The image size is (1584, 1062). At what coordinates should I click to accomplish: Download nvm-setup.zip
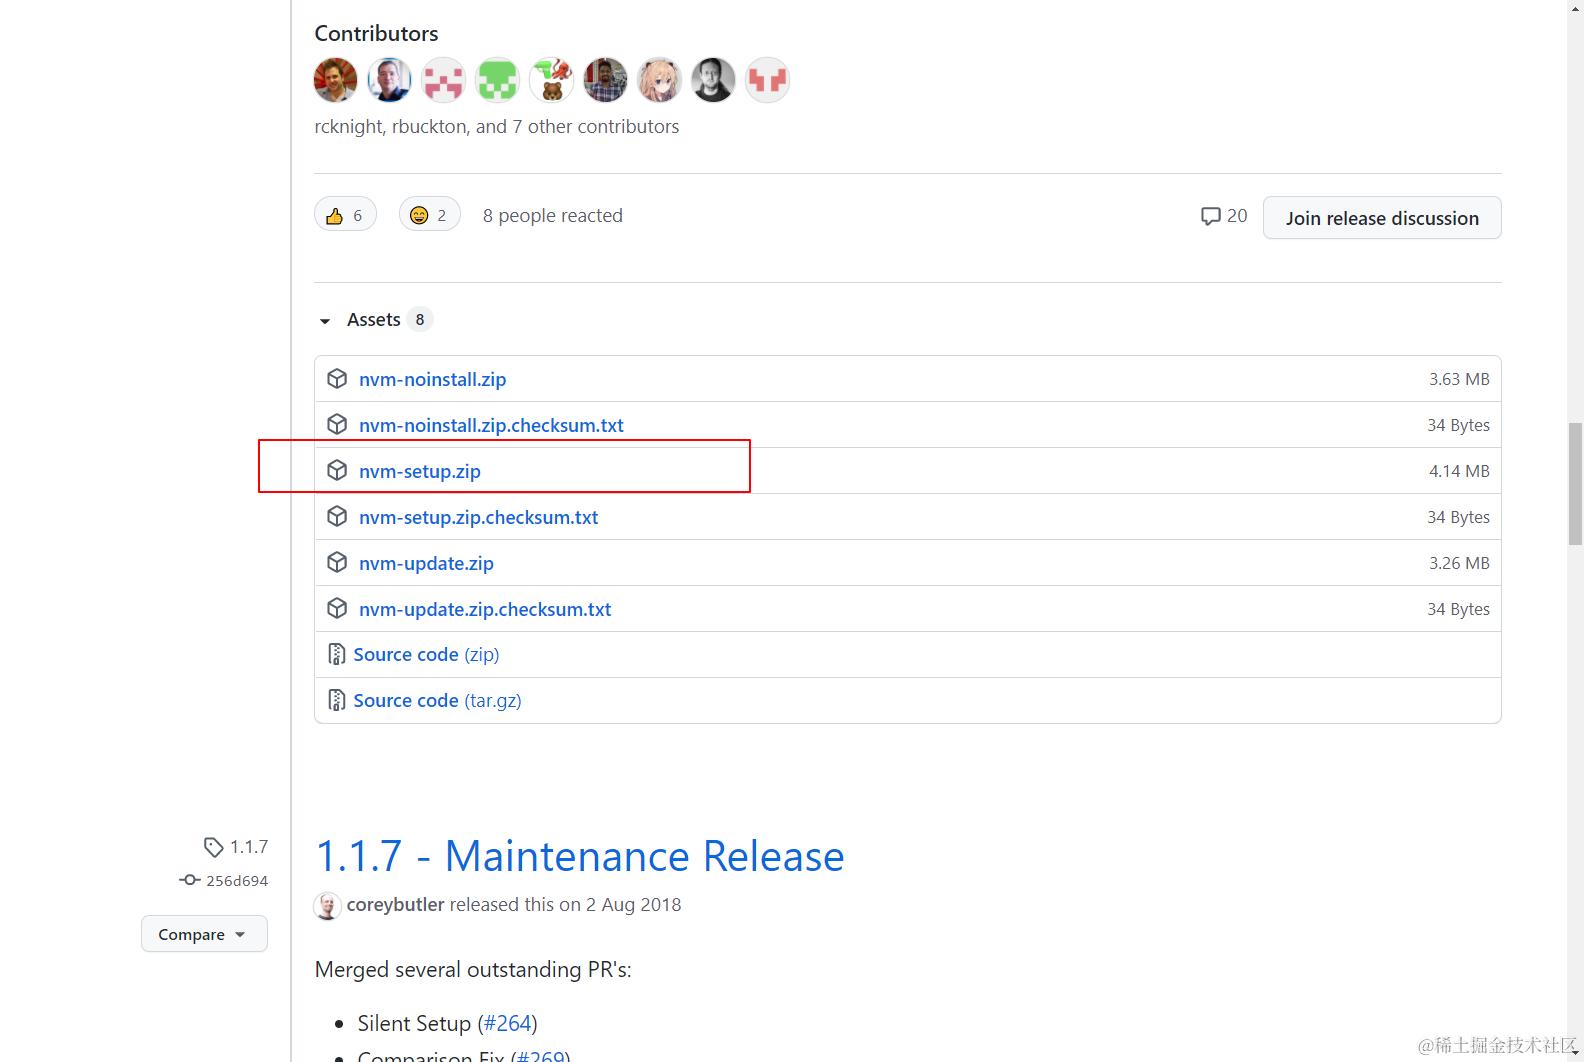pos(420,471)
